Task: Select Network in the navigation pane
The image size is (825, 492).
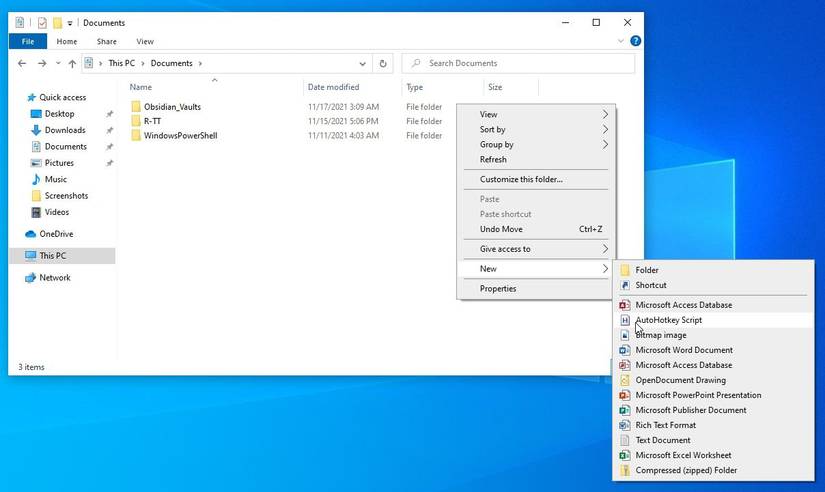Action: click(x=55, y=278)
